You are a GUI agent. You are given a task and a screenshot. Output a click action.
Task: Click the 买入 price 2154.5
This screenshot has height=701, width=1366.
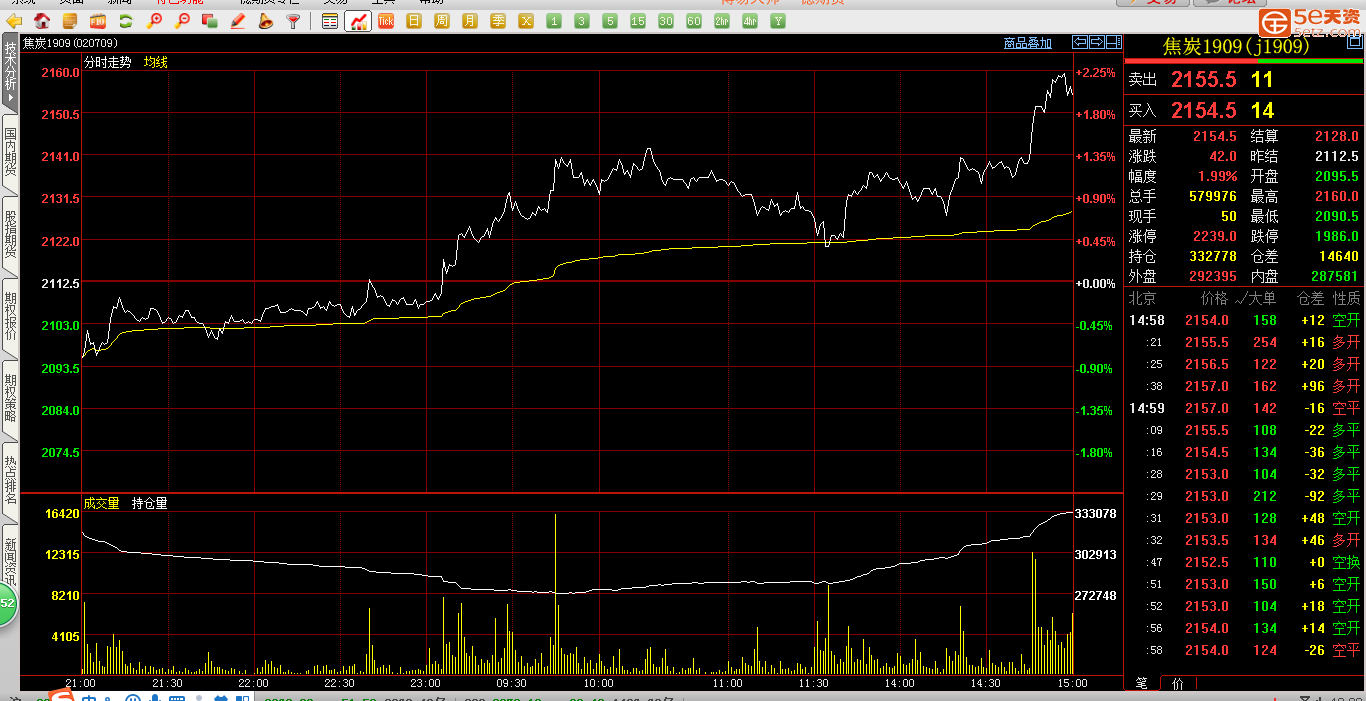(x=1204, y=110)
